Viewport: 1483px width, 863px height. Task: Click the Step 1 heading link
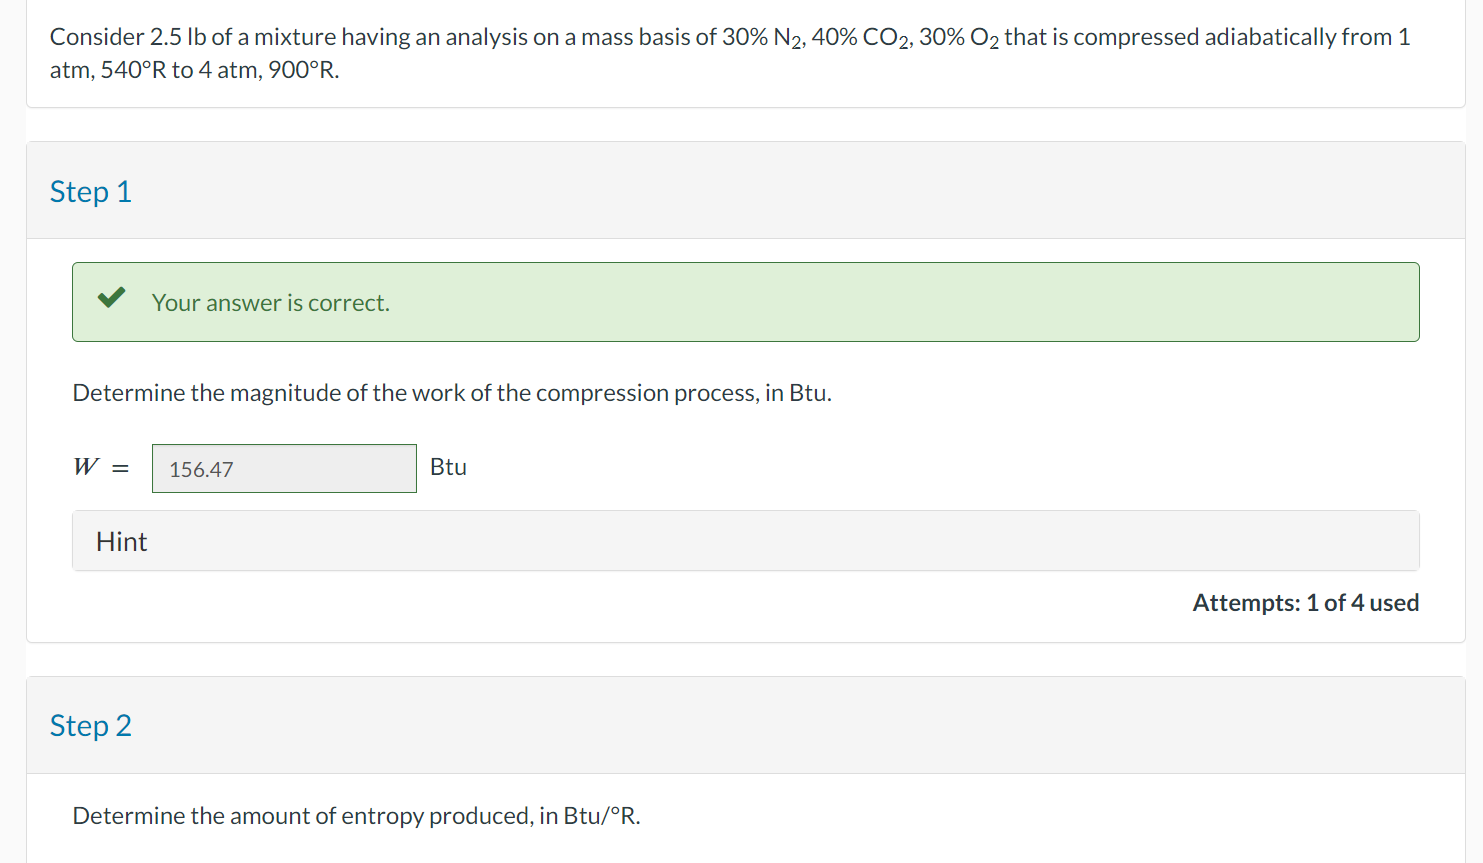tap(90, 191)
